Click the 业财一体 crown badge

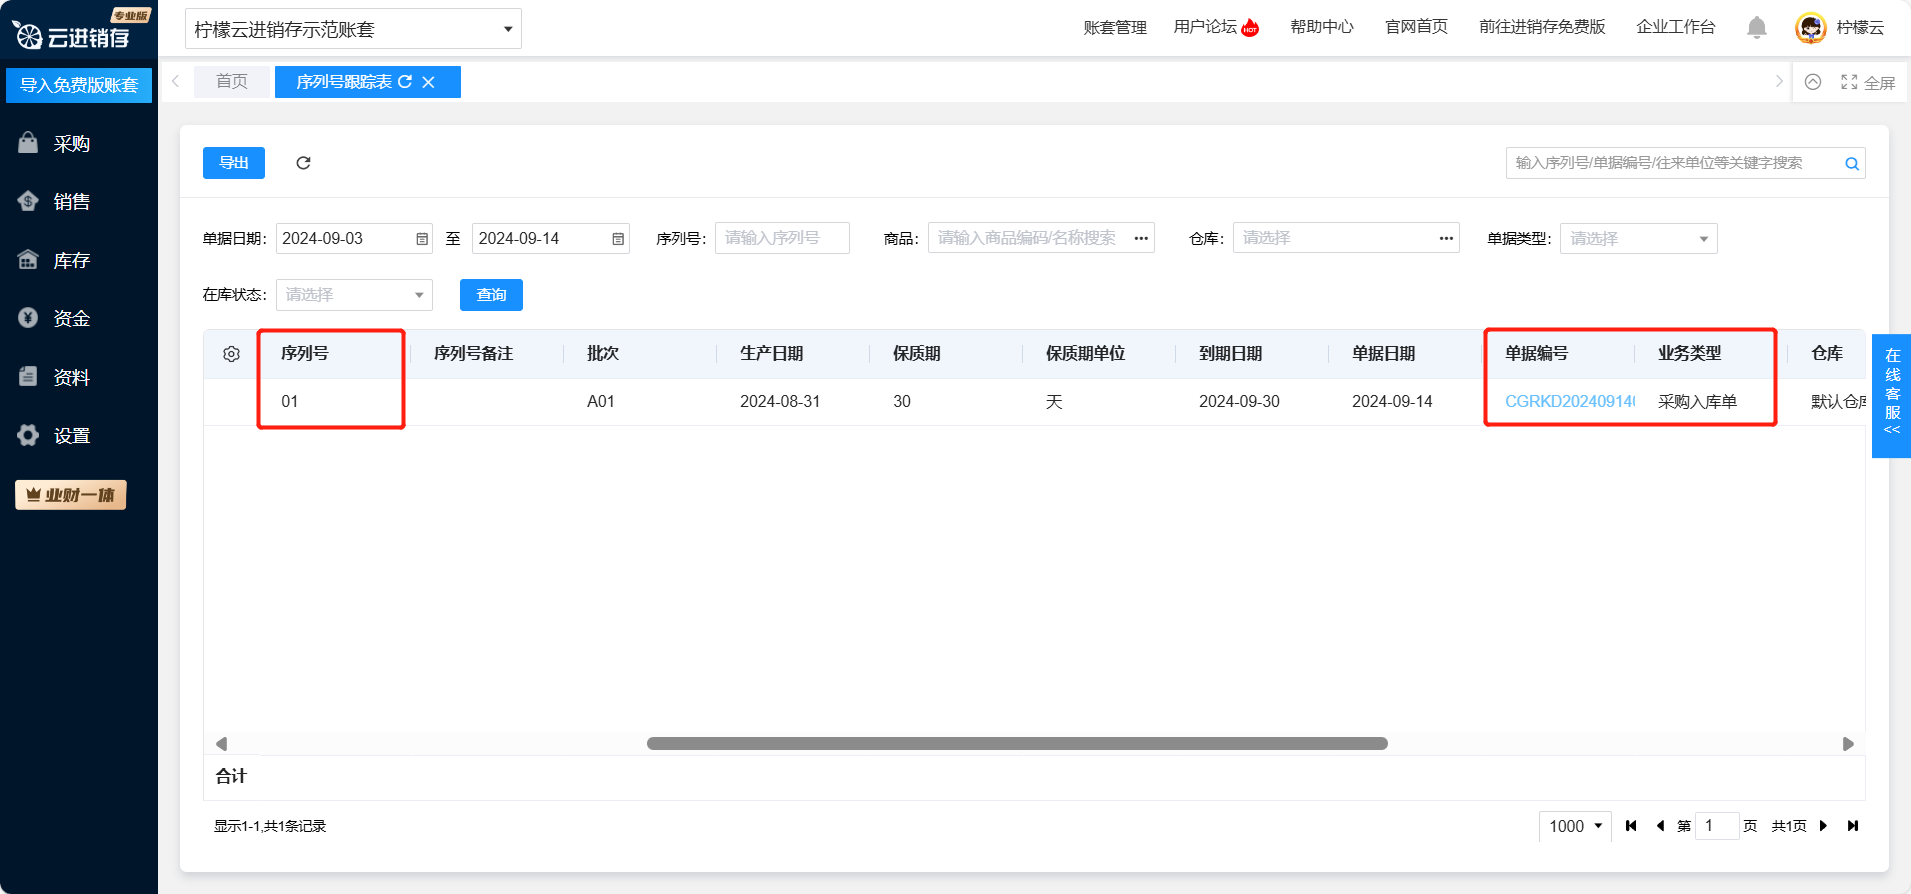[70, 495]
